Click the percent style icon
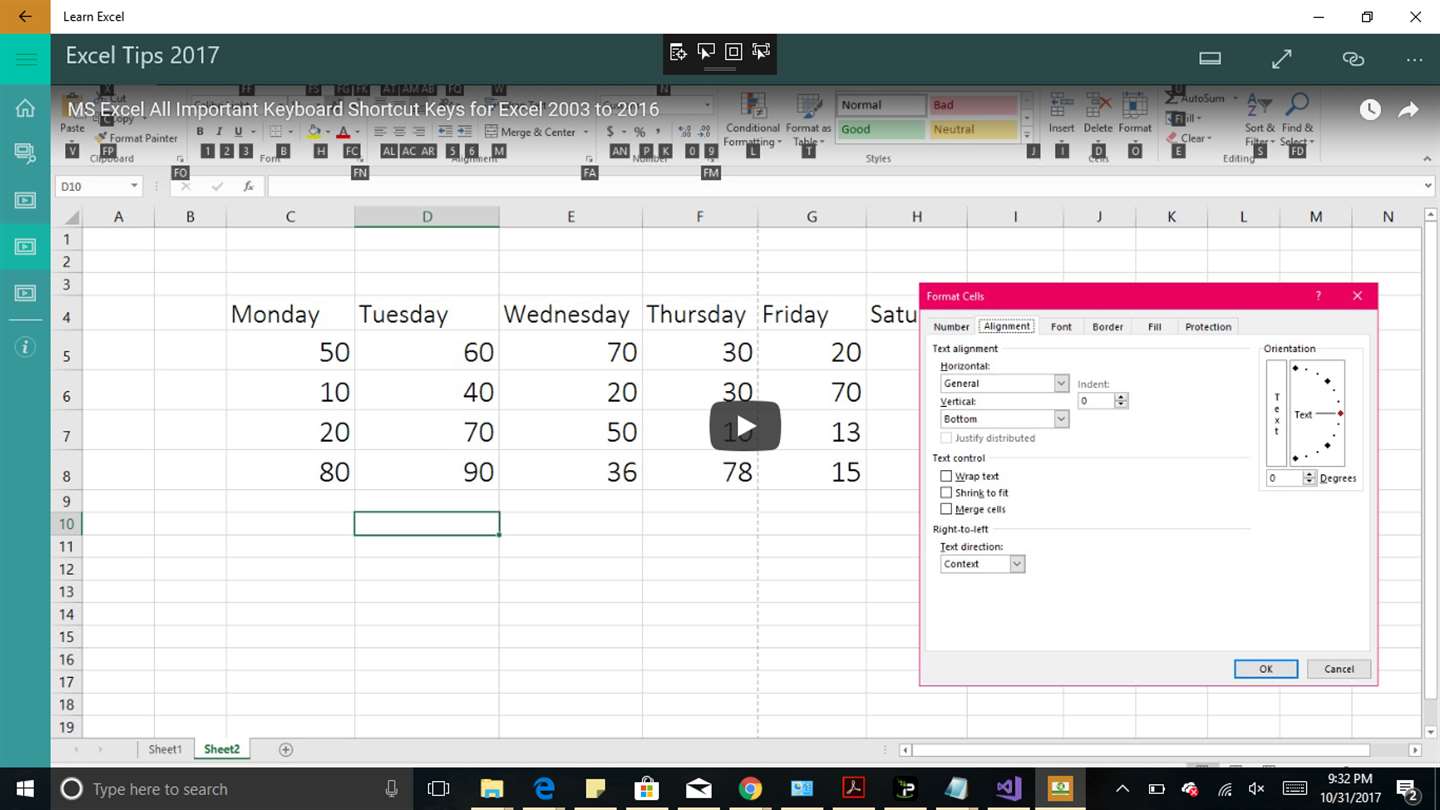Screen dimensions: 1440x810 pos(640,131)
